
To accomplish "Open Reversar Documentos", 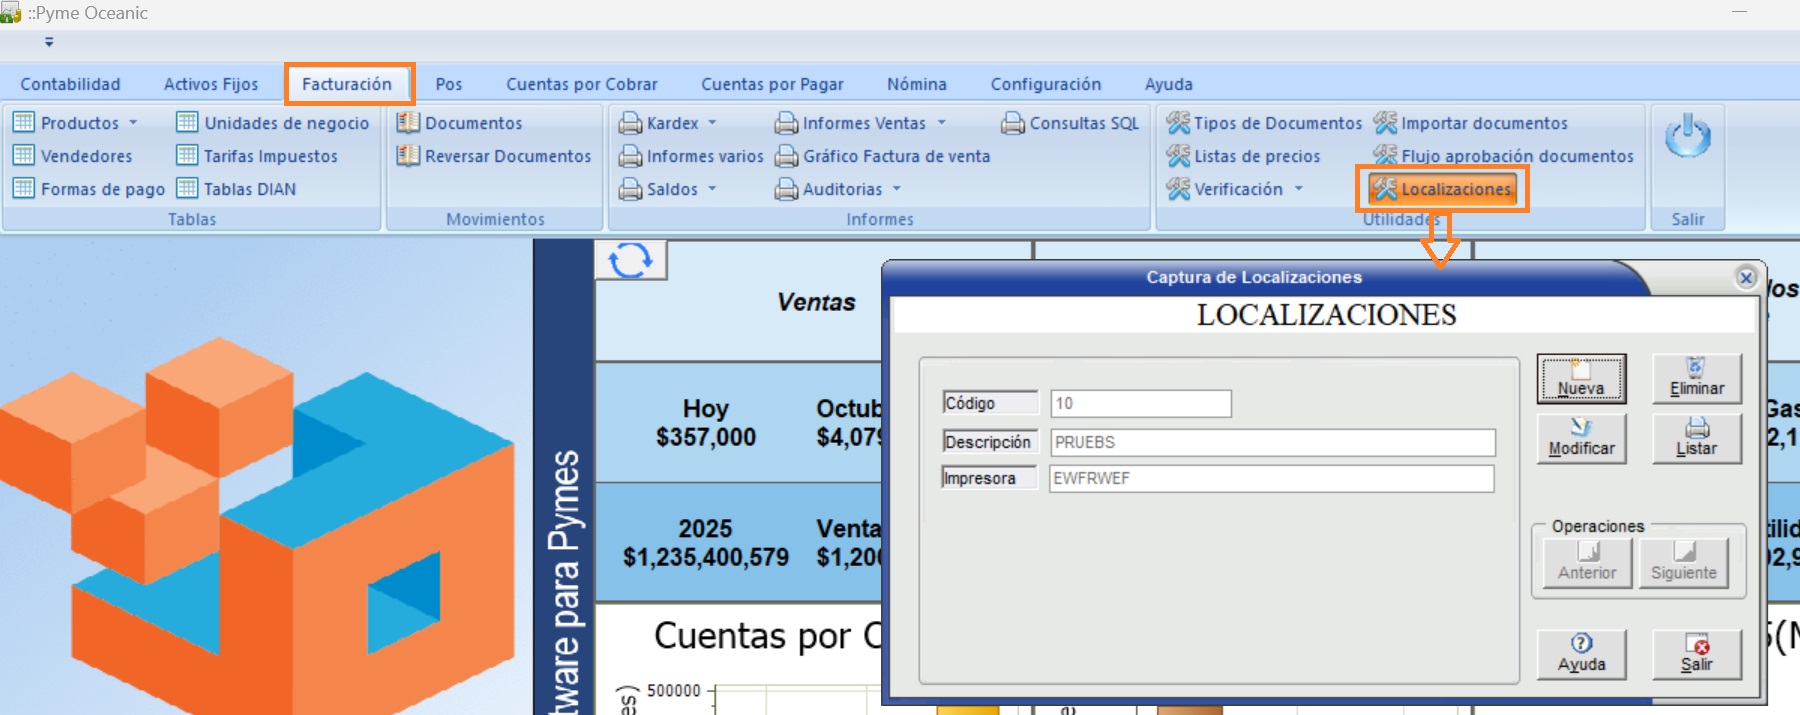I will [x=495, y=156].
